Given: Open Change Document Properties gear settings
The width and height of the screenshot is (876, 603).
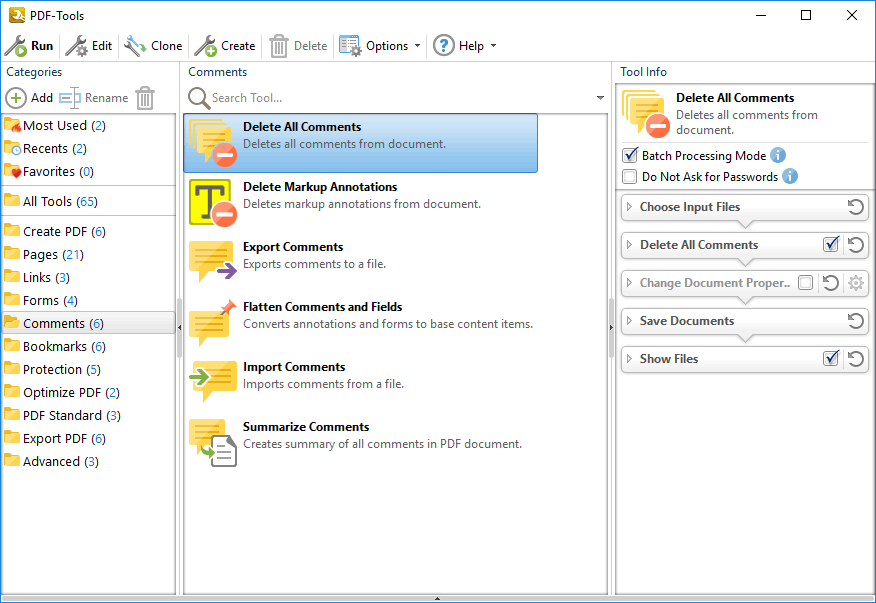Looking at the screenshot, I should point(856,283).
